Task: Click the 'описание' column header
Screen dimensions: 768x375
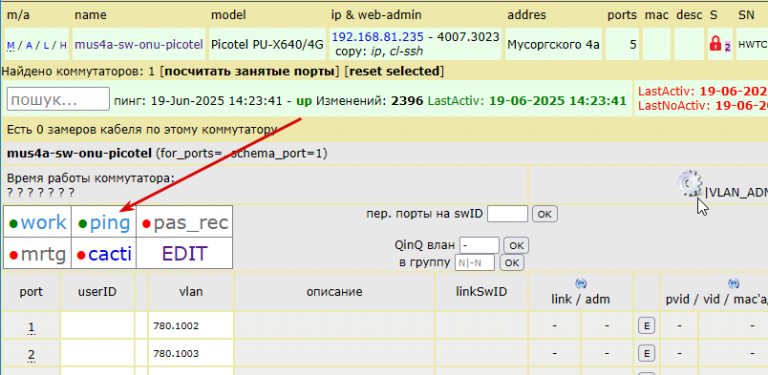Action: coord(335,292)
